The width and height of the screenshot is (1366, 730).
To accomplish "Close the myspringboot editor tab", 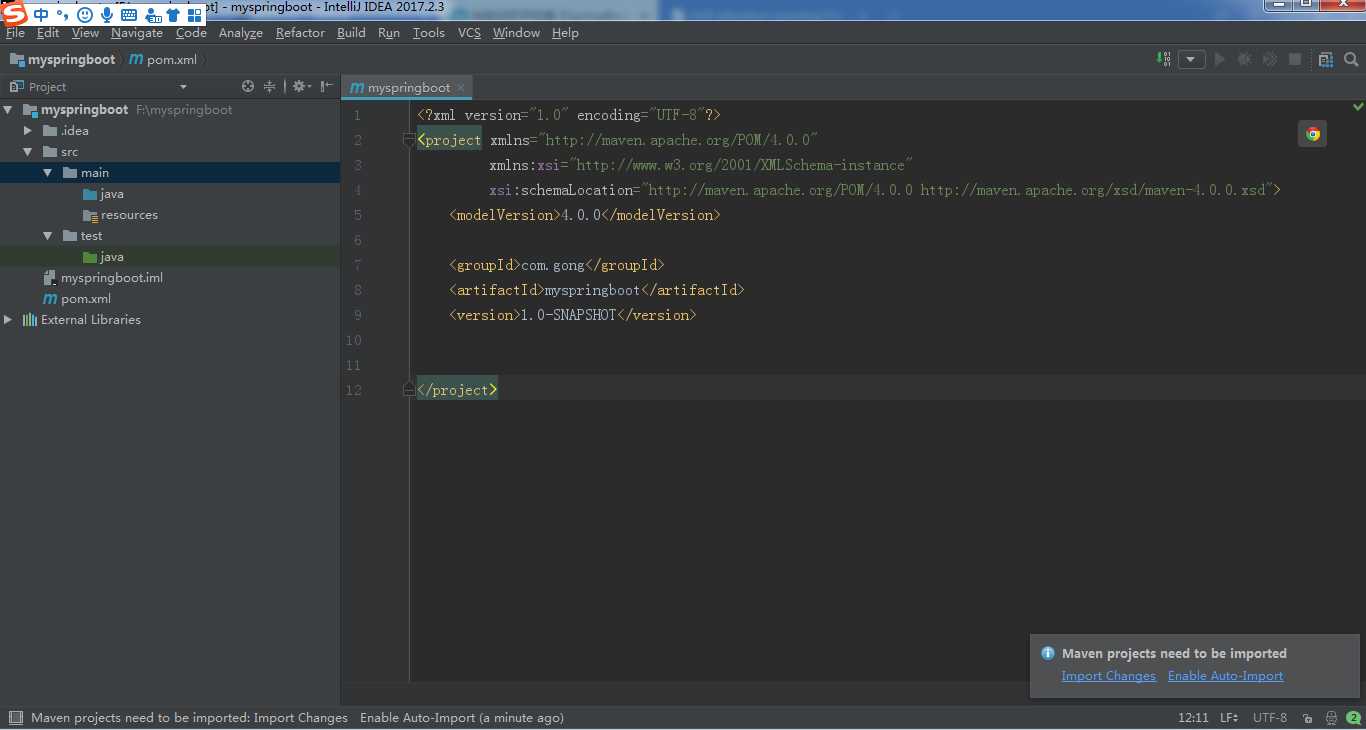I will 461,88.
